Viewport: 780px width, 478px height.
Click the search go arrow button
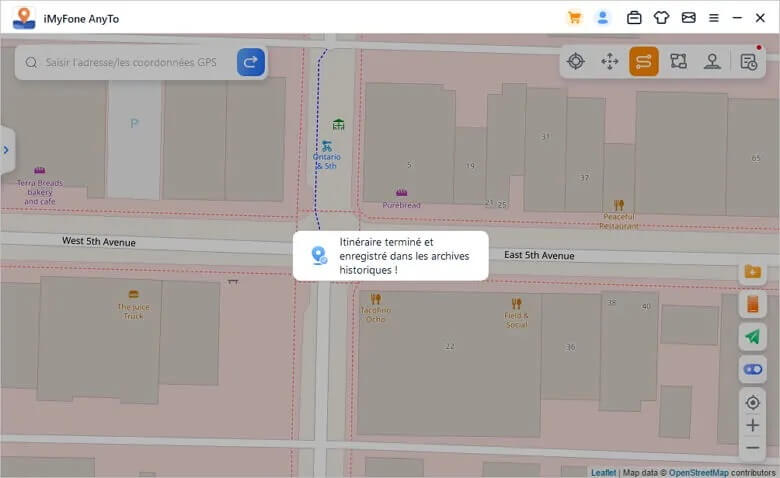(x=251, y=62)
